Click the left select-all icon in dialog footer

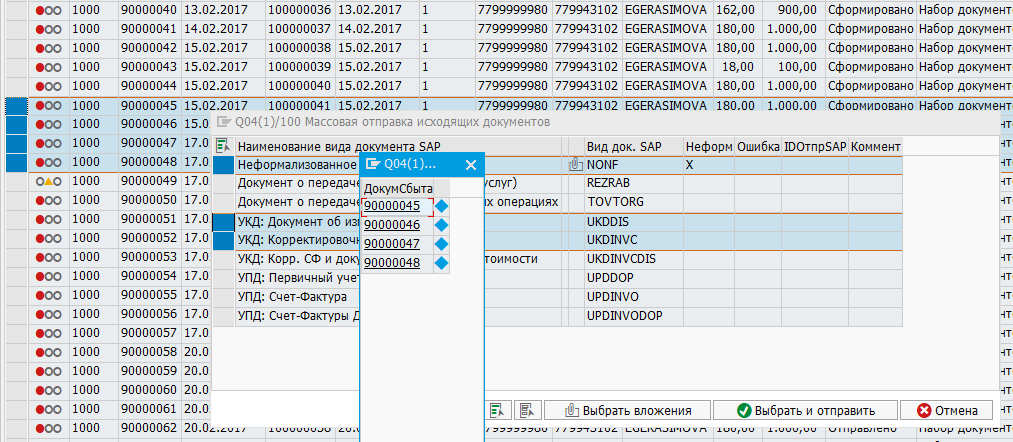500,410
